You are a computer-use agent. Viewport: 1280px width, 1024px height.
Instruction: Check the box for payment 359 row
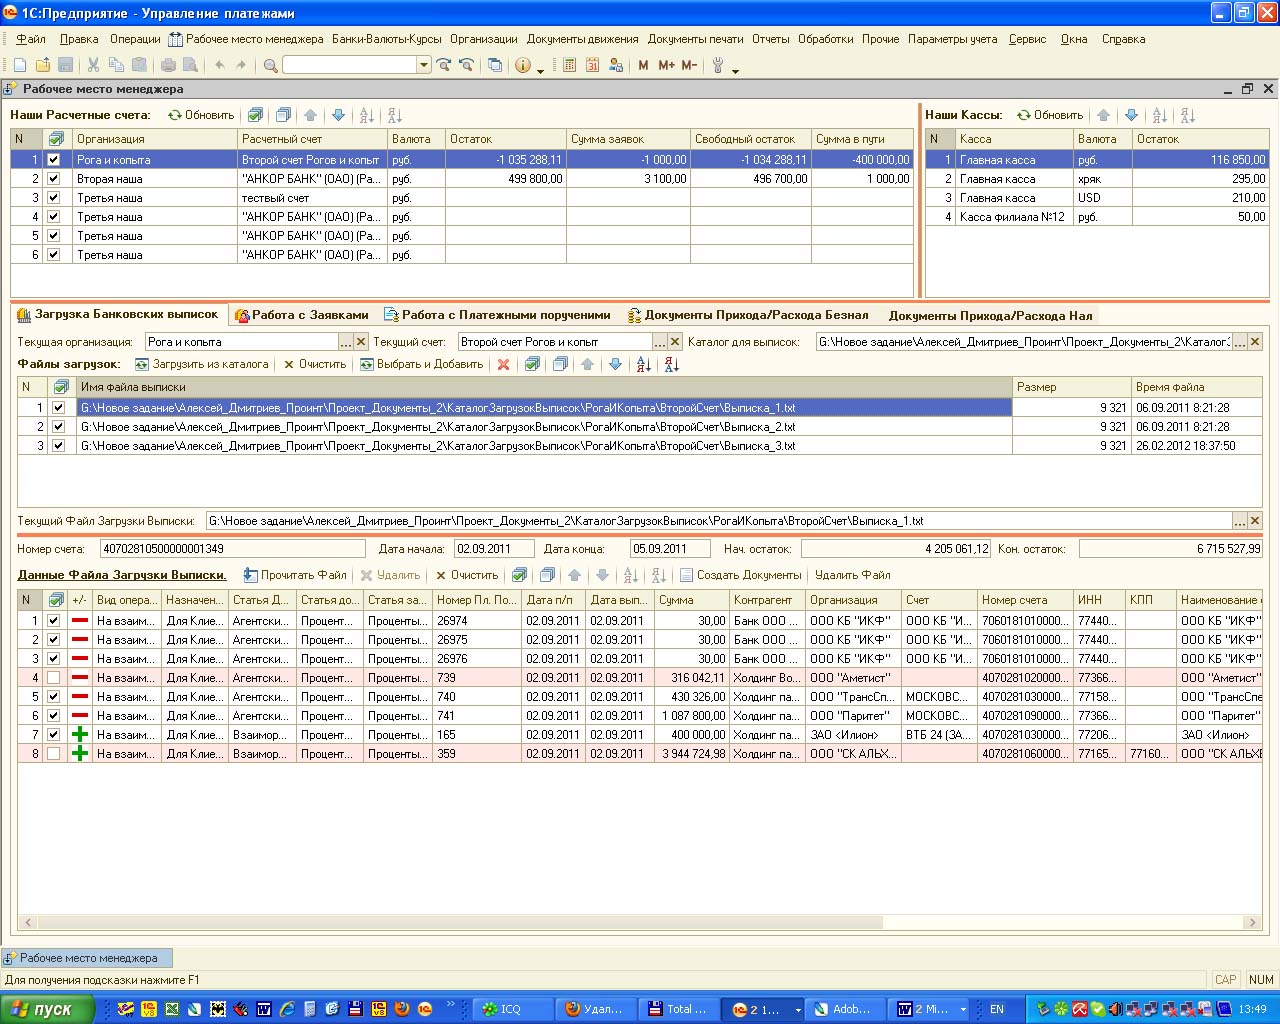pyautogui.click(x=54, y=753)
